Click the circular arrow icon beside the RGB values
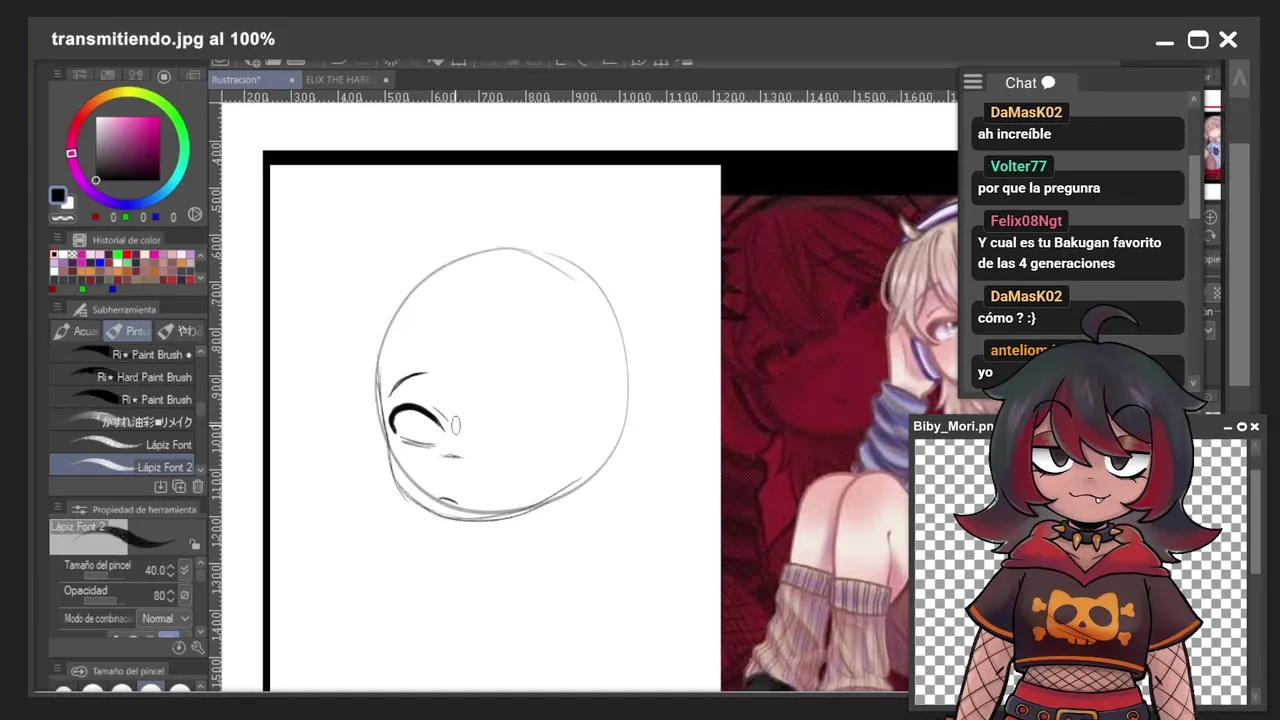The width and height of the screenshot is (1280, 720). click(195, 214)
